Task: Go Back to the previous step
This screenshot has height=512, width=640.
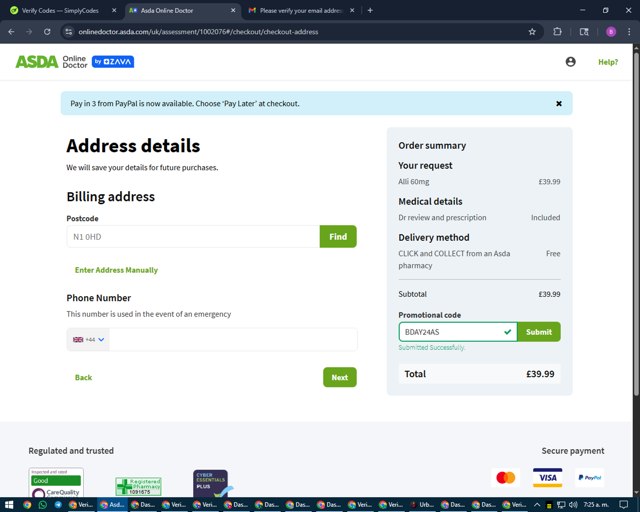Action: pos(83,377)
